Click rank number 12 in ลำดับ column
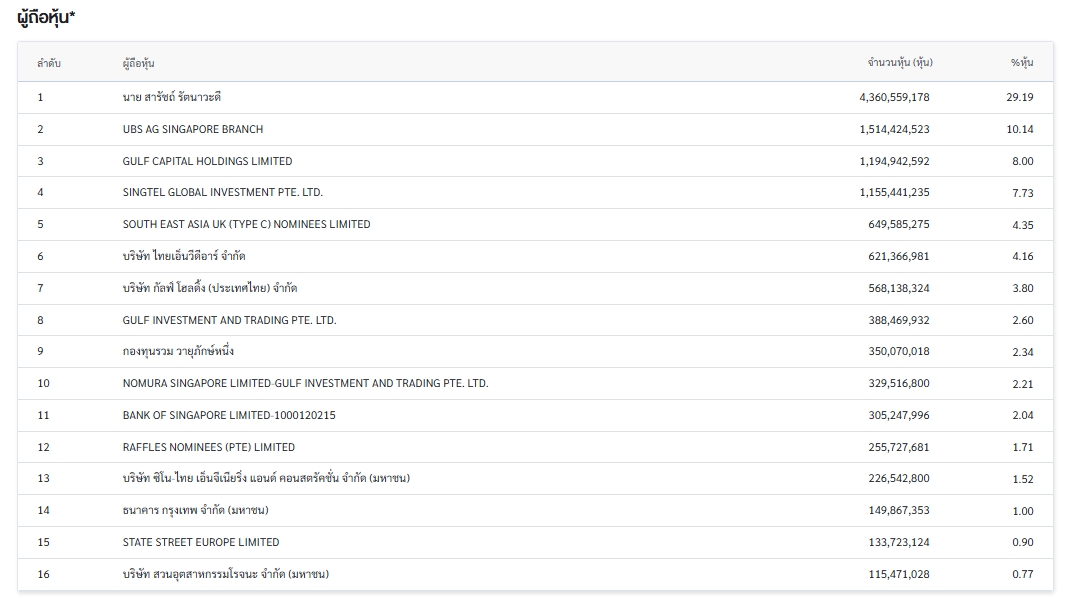The width and height of the screenshot is (1066, 608). 44,447
